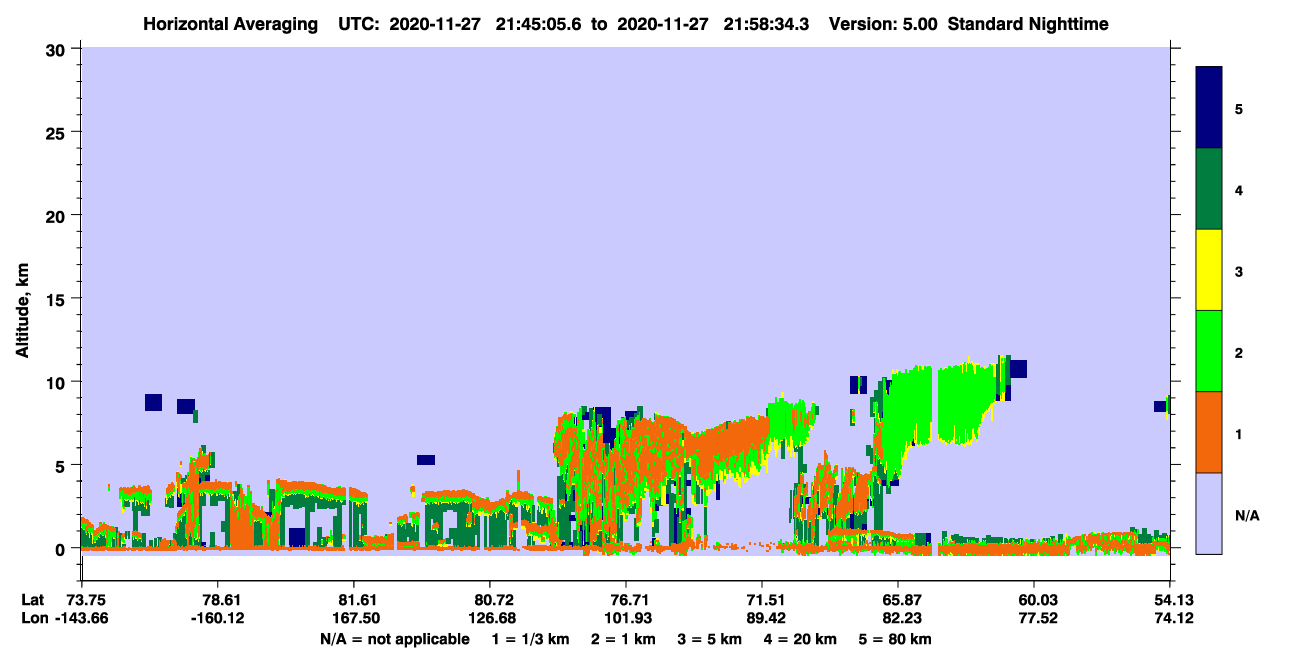Viewport: 1300px width, 667px height.
Task: Click the 25 tick label on altitude axis
Action: point(58,132)
